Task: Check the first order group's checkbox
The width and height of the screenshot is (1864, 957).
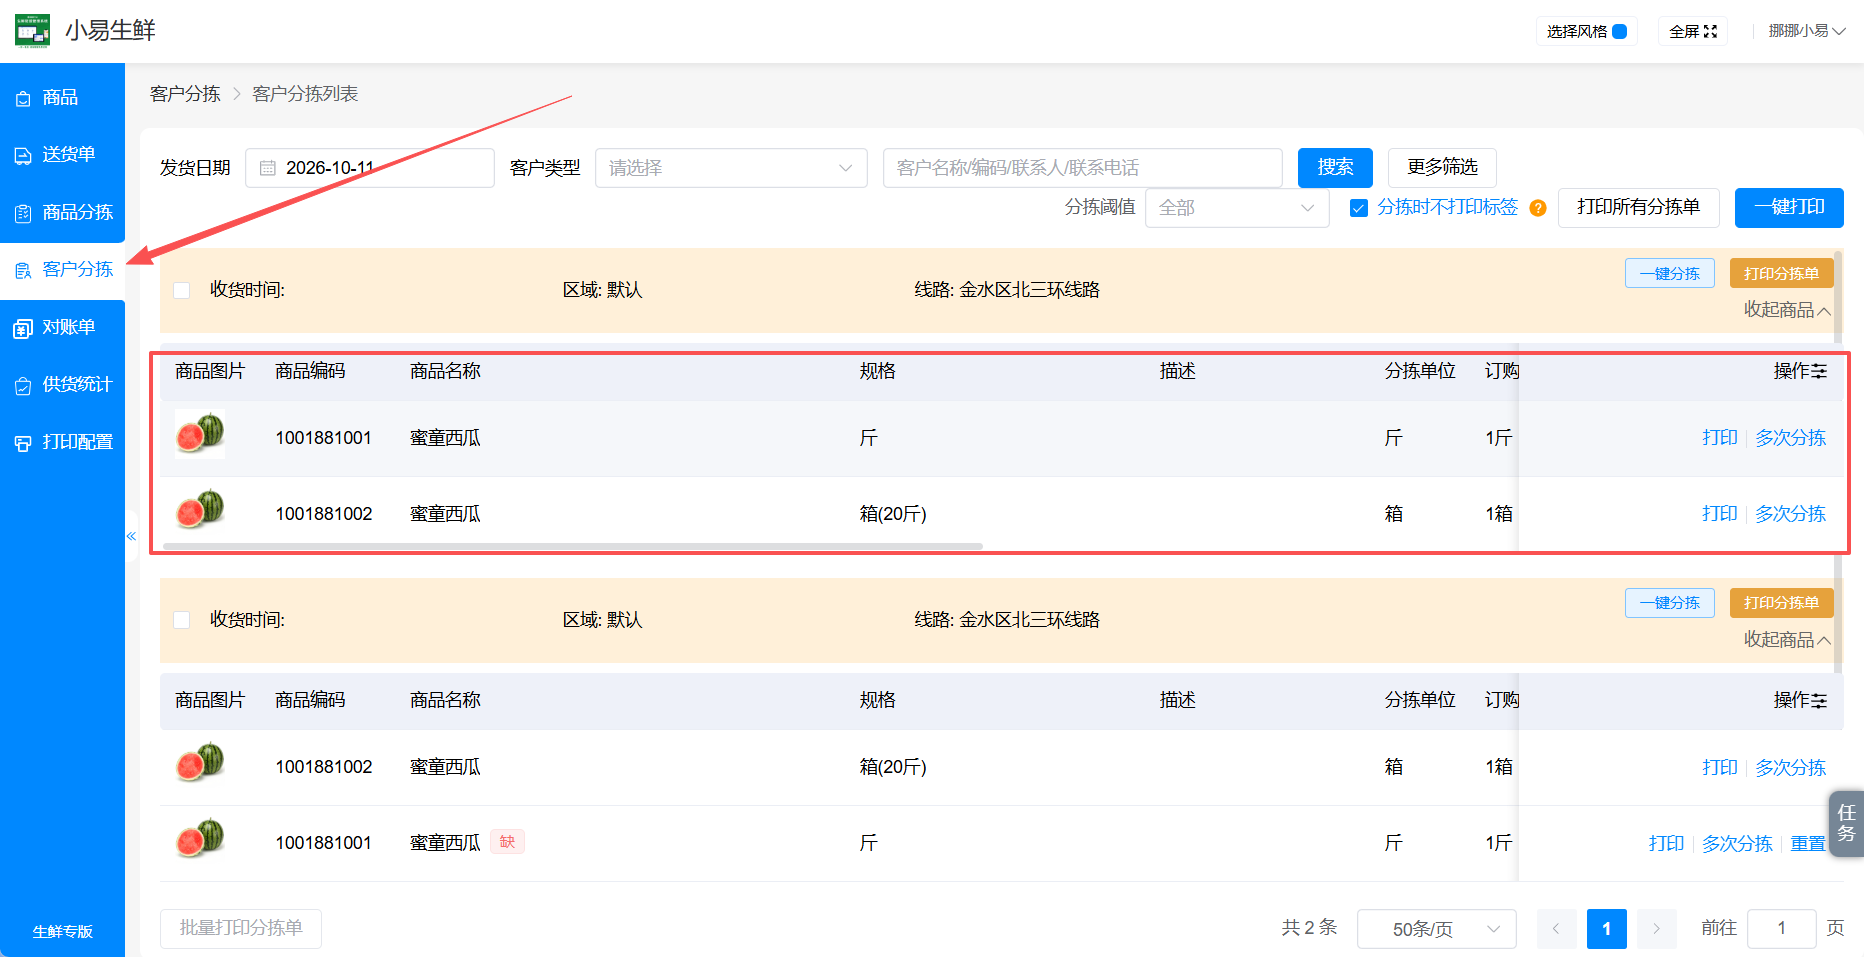Action: 182,290
